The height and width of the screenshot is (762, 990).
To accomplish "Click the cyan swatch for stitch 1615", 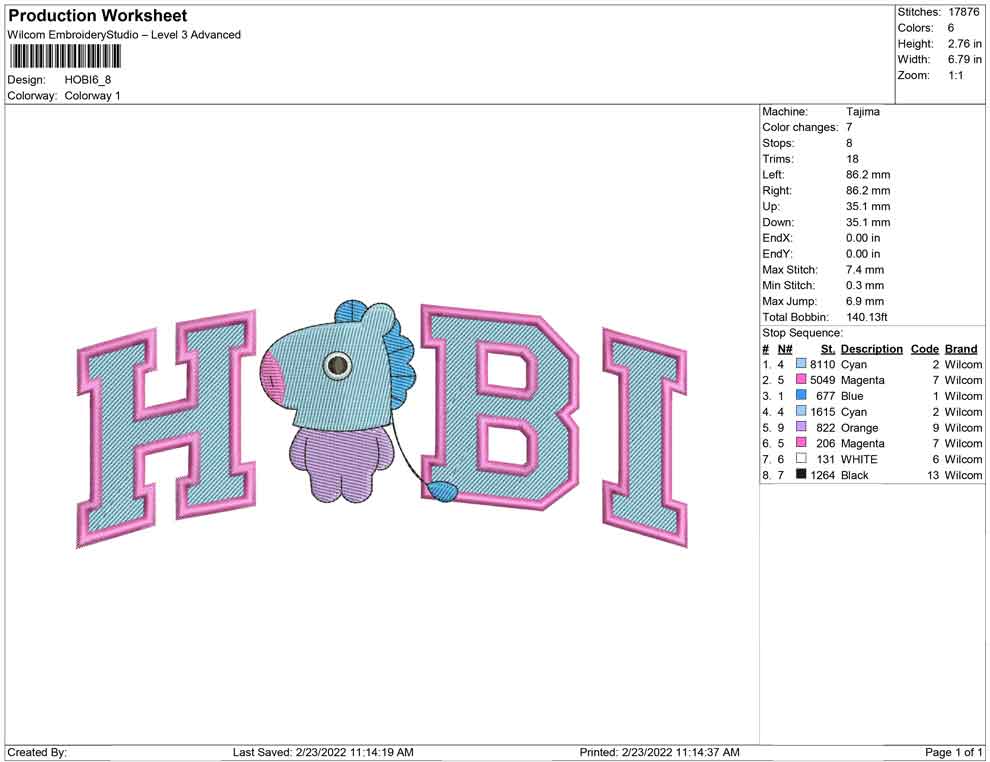I will tap(801, 411).
